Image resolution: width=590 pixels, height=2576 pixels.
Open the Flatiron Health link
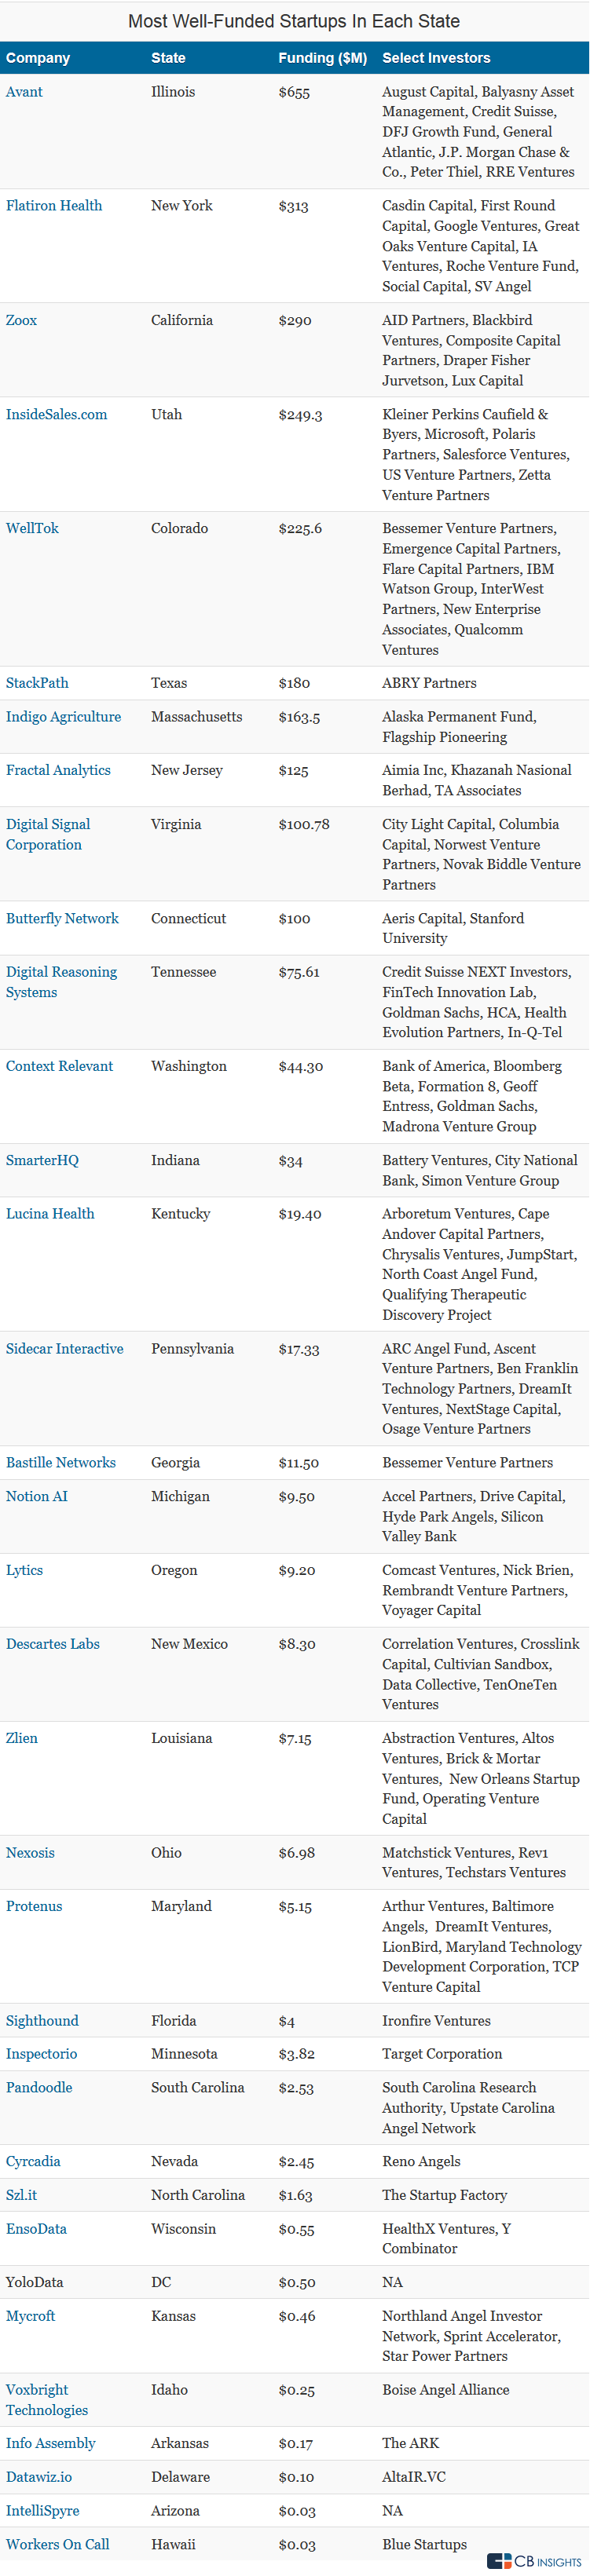coord(54,206)
